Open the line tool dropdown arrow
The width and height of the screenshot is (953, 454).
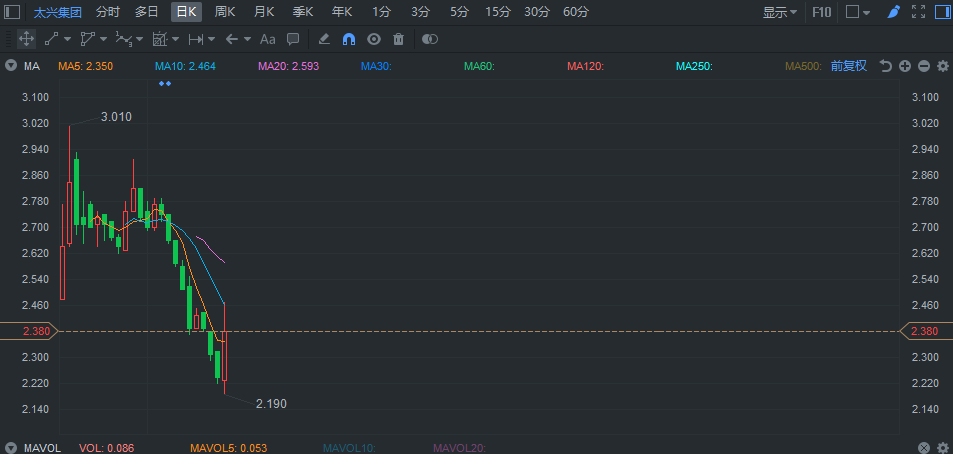tap(67, 39)
